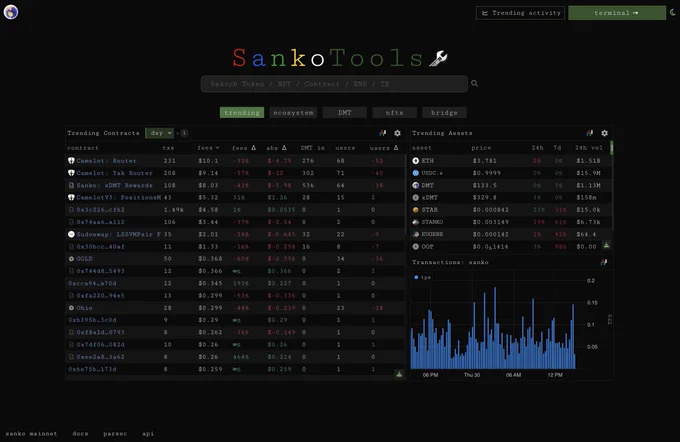
Task: Expand the day timeframe dropdown
Action: pyautogui.click(x=159, y=133)
